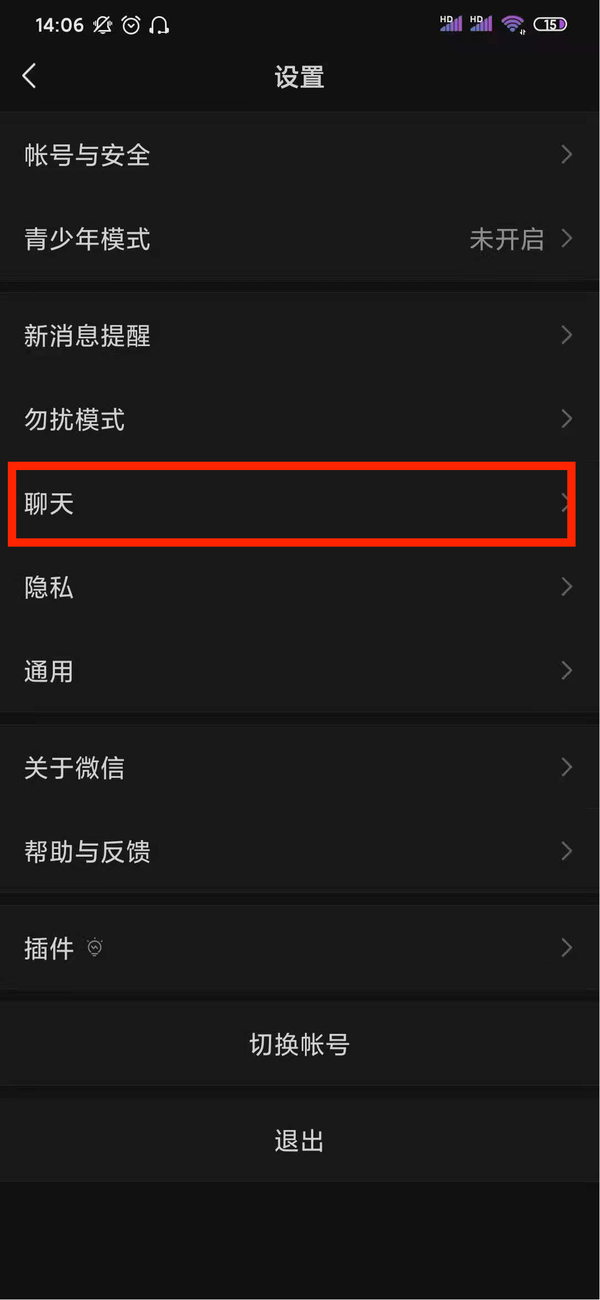Tap the headphones status bar icon
The width and height of the screenshot is (600, 1300).
[x=159, y=25]
